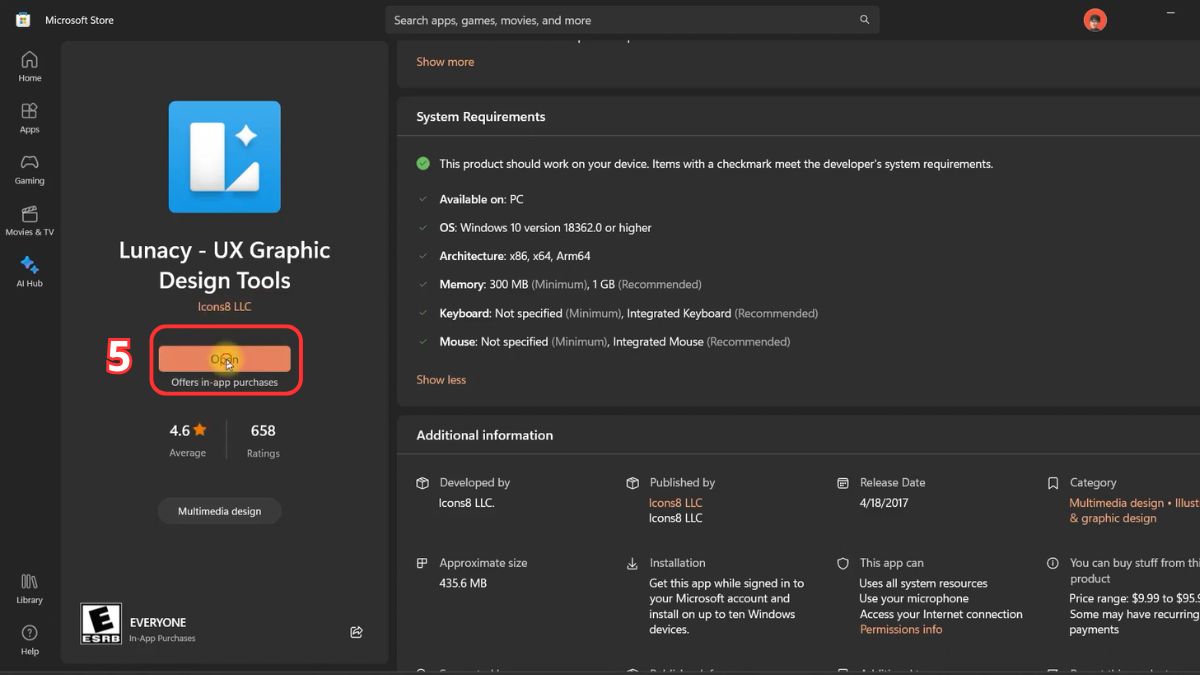Expand description with Show more
Viewport: 1200px width, 675px height.
445,62
